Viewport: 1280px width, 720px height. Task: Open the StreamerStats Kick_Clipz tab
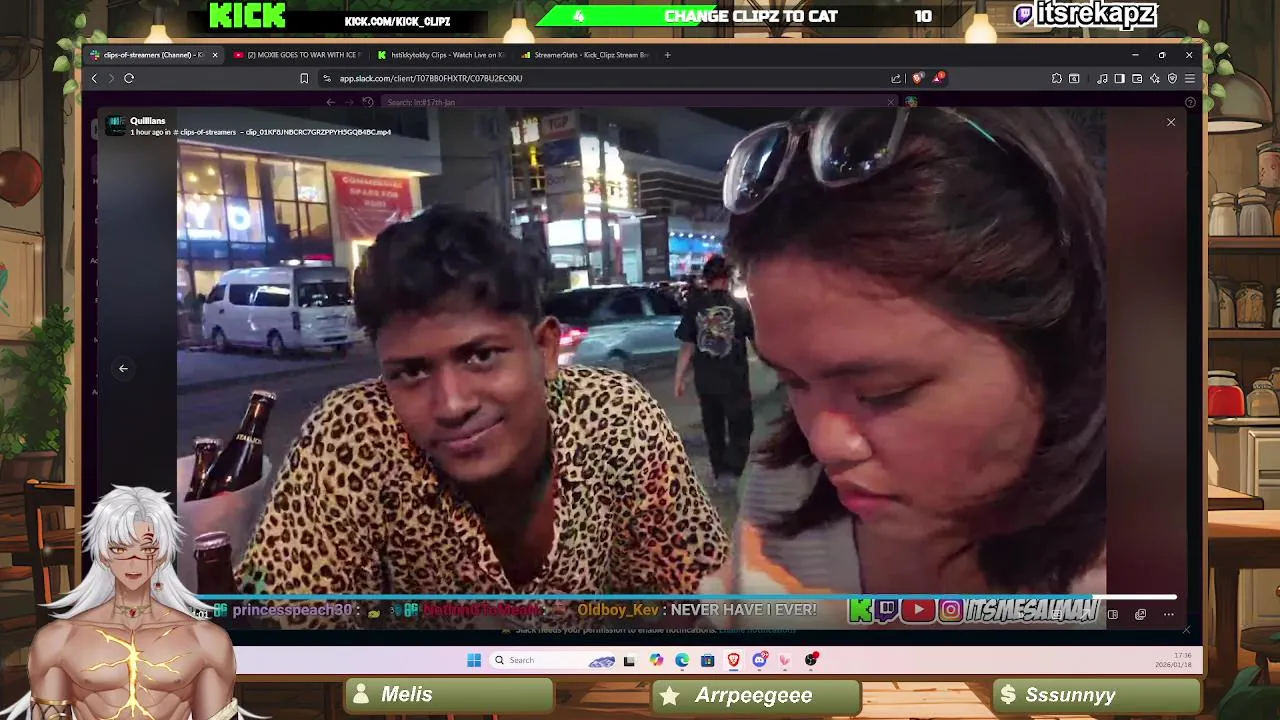(x=585, y=55)
